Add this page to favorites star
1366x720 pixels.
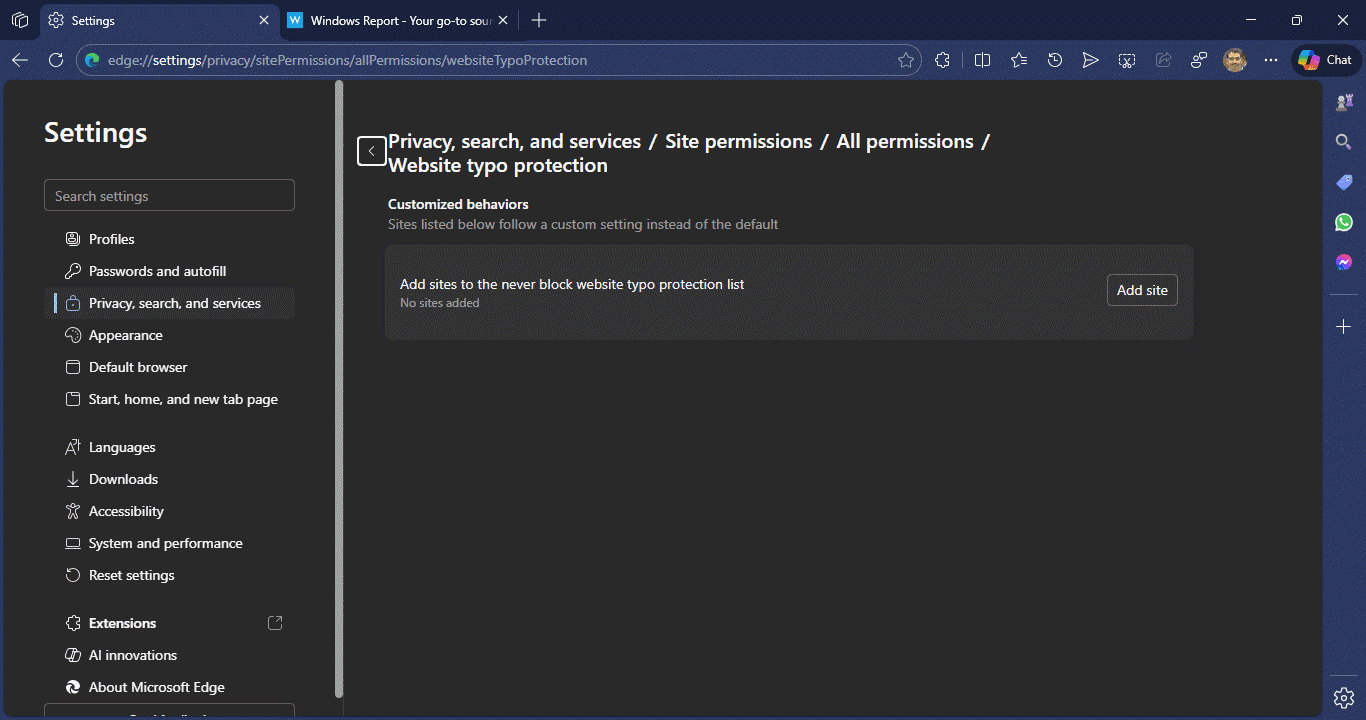906,60
